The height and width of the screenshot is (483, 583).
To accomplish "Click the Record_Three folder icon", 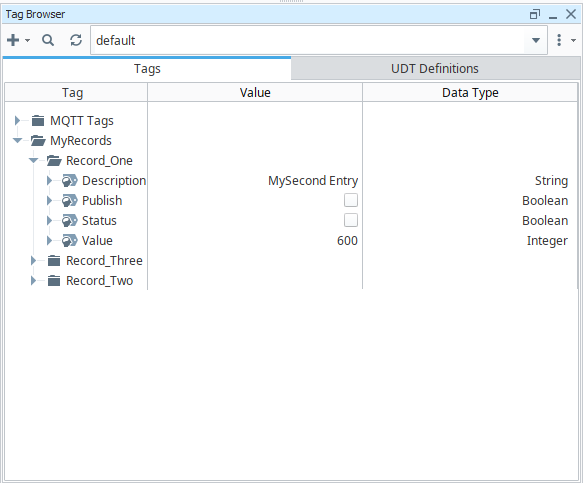I will (54, 261).
